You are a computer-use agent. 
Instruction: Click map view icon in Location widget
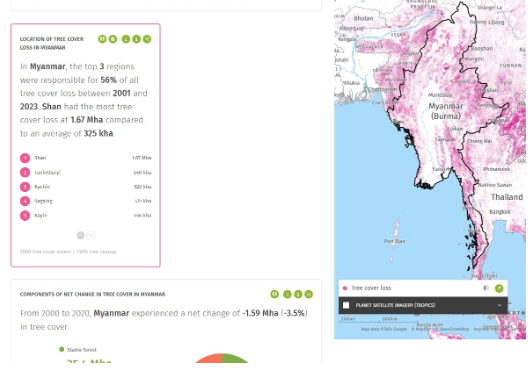click(102, 39)
